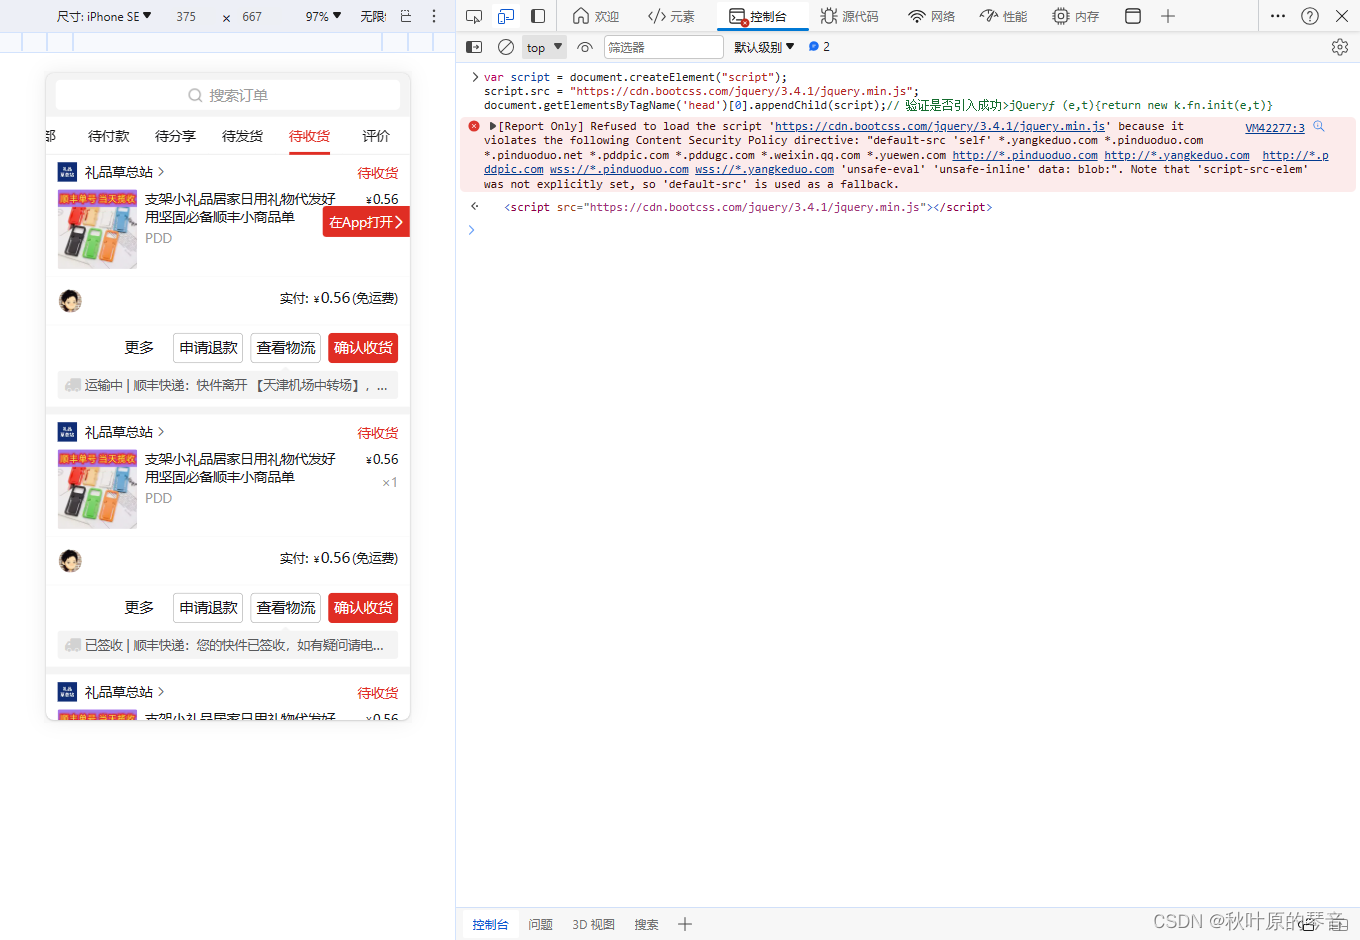The width and height of the screenshot is (1360, 940).
Task: Toggle the console sidebar
Action: 474,47
